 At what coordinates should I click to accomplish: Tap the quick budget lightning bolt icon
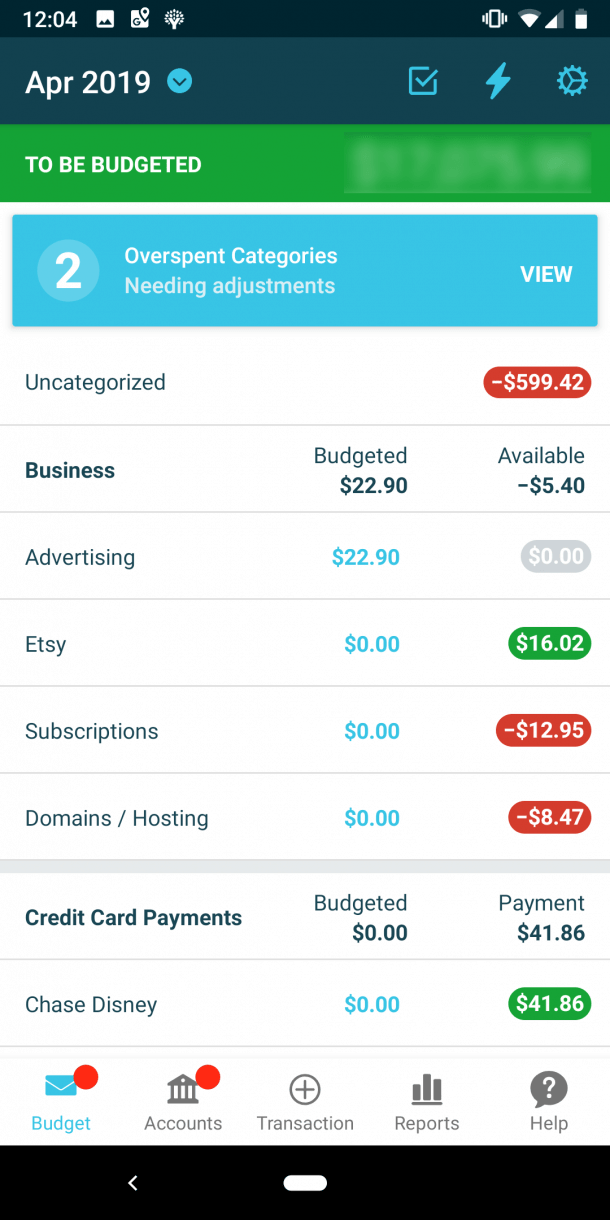tap(497, 81)
